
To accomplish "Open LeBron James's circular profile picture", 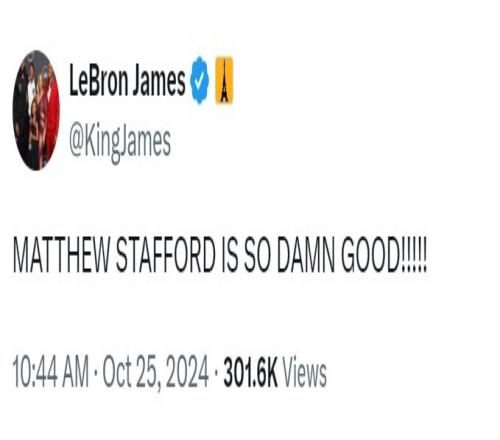I will tap(36, 110).
